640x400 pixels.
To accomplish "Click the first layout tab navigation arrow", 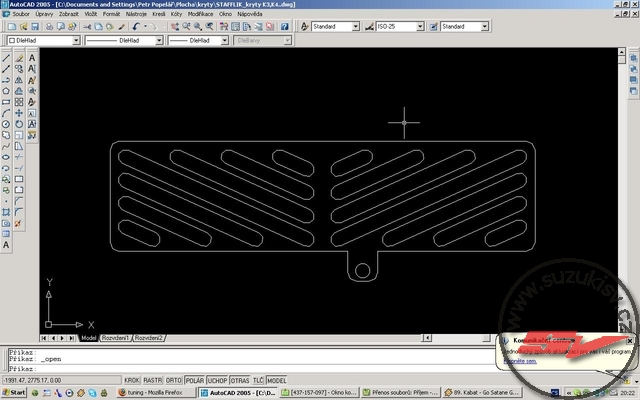I will 44,338.
